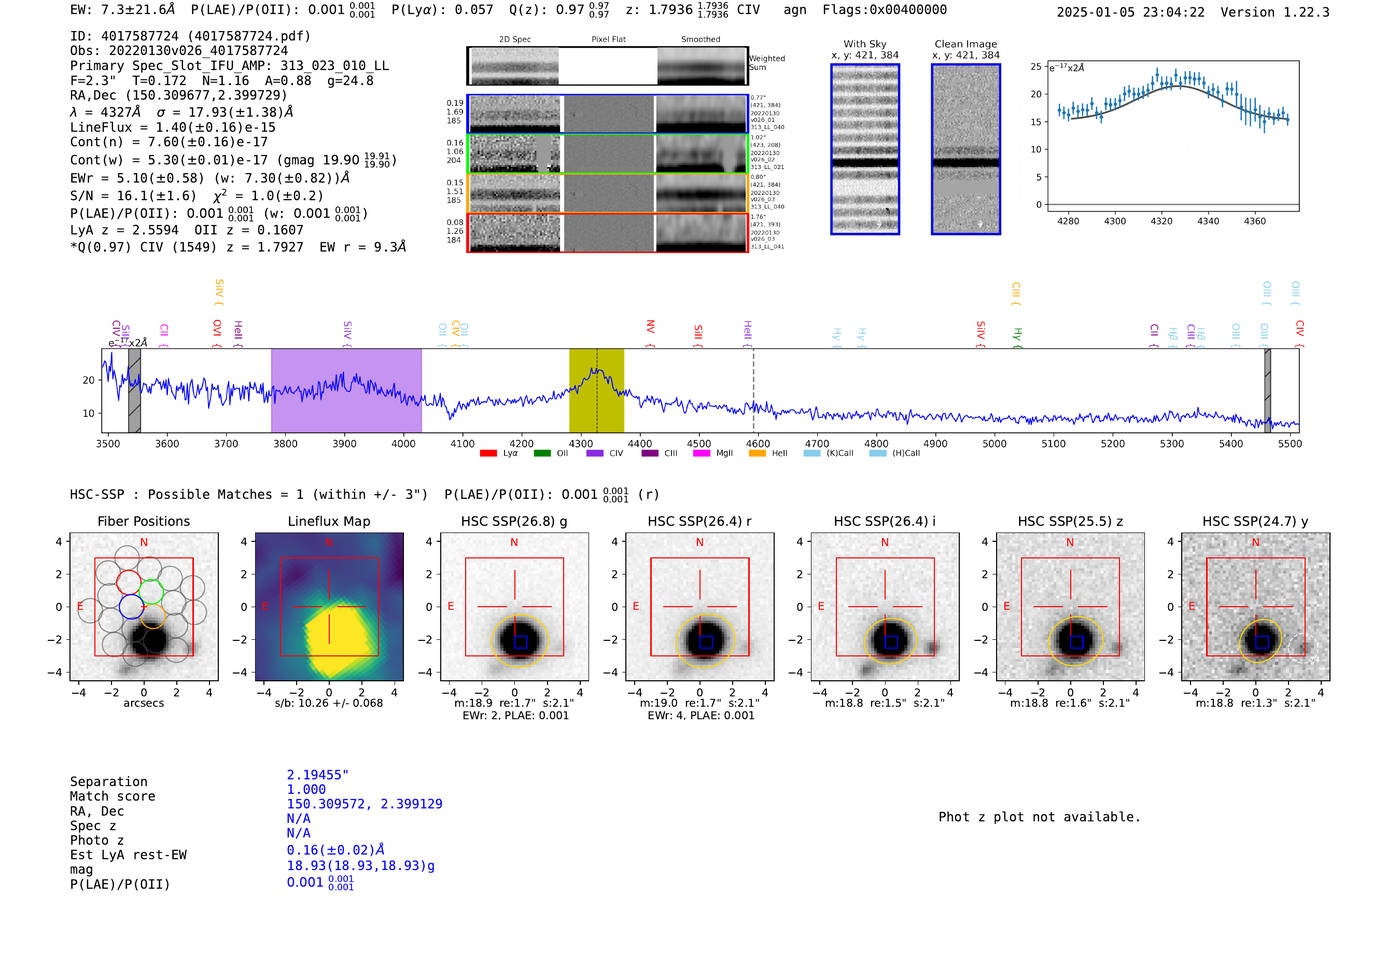Select the orange-bordered fiber 2D spec row
This screenshot has width=1400, height=953.
(607, 193)
